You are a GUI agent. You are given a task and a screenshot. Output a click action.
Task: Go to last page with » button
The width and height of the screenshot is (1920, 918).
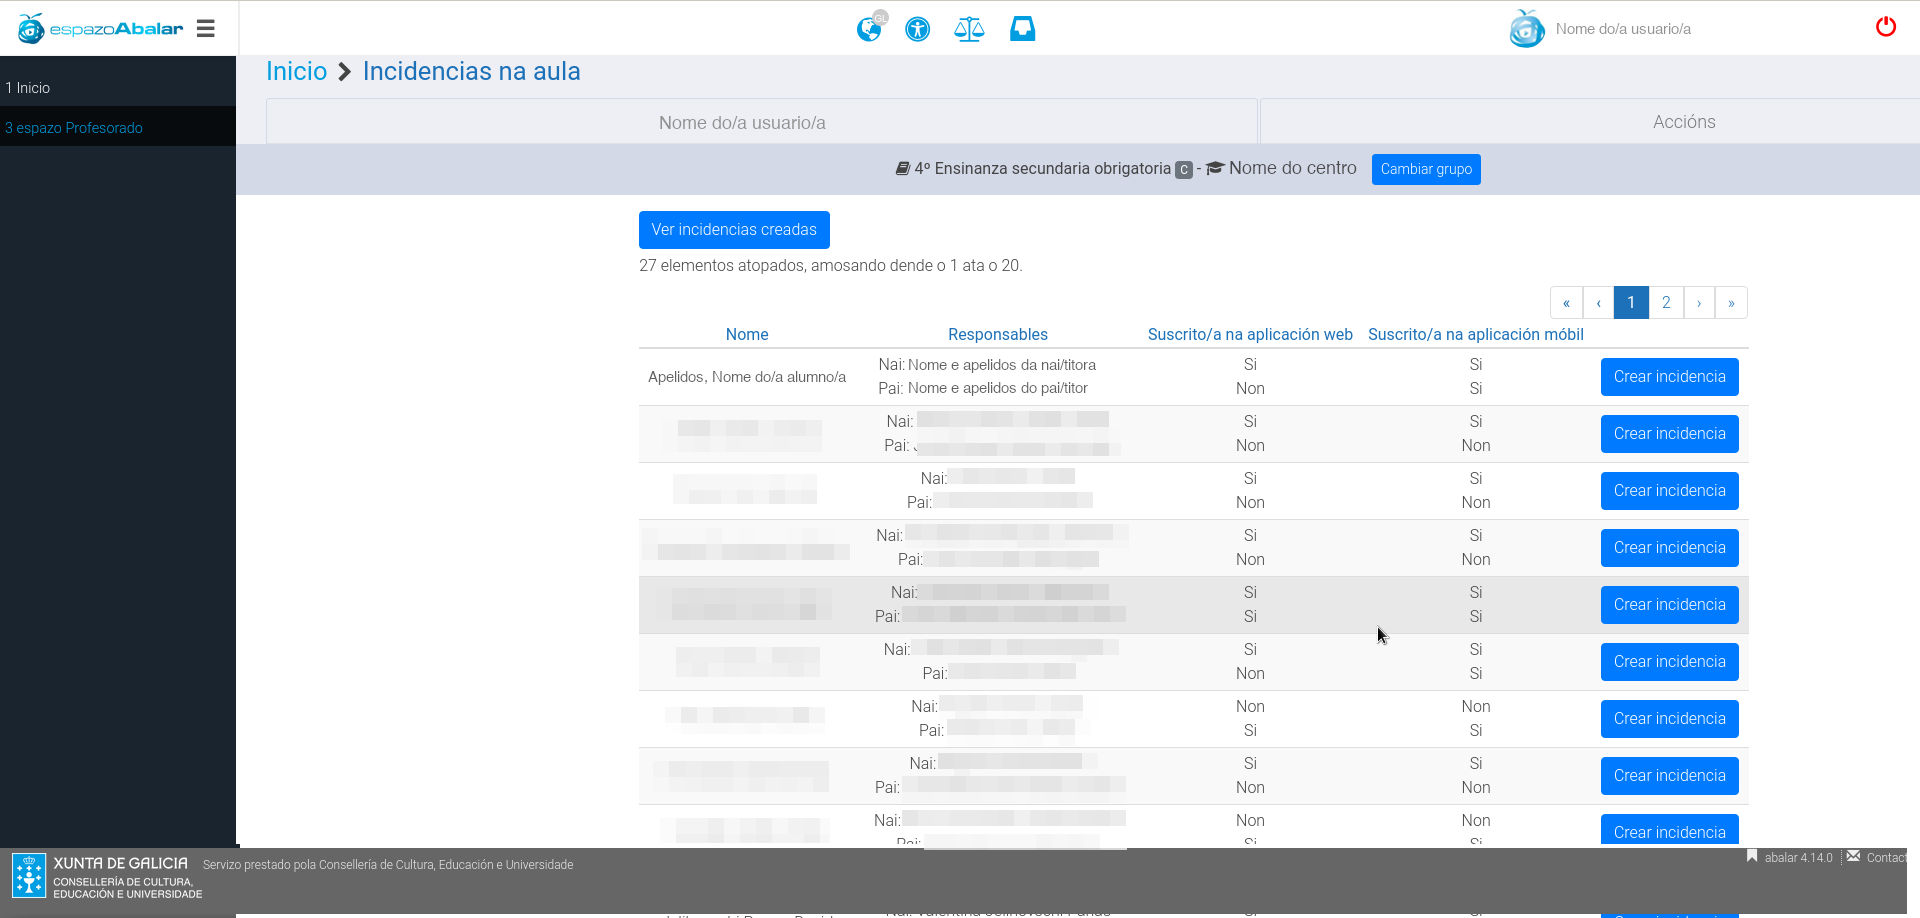click(x=1731, y=303)
